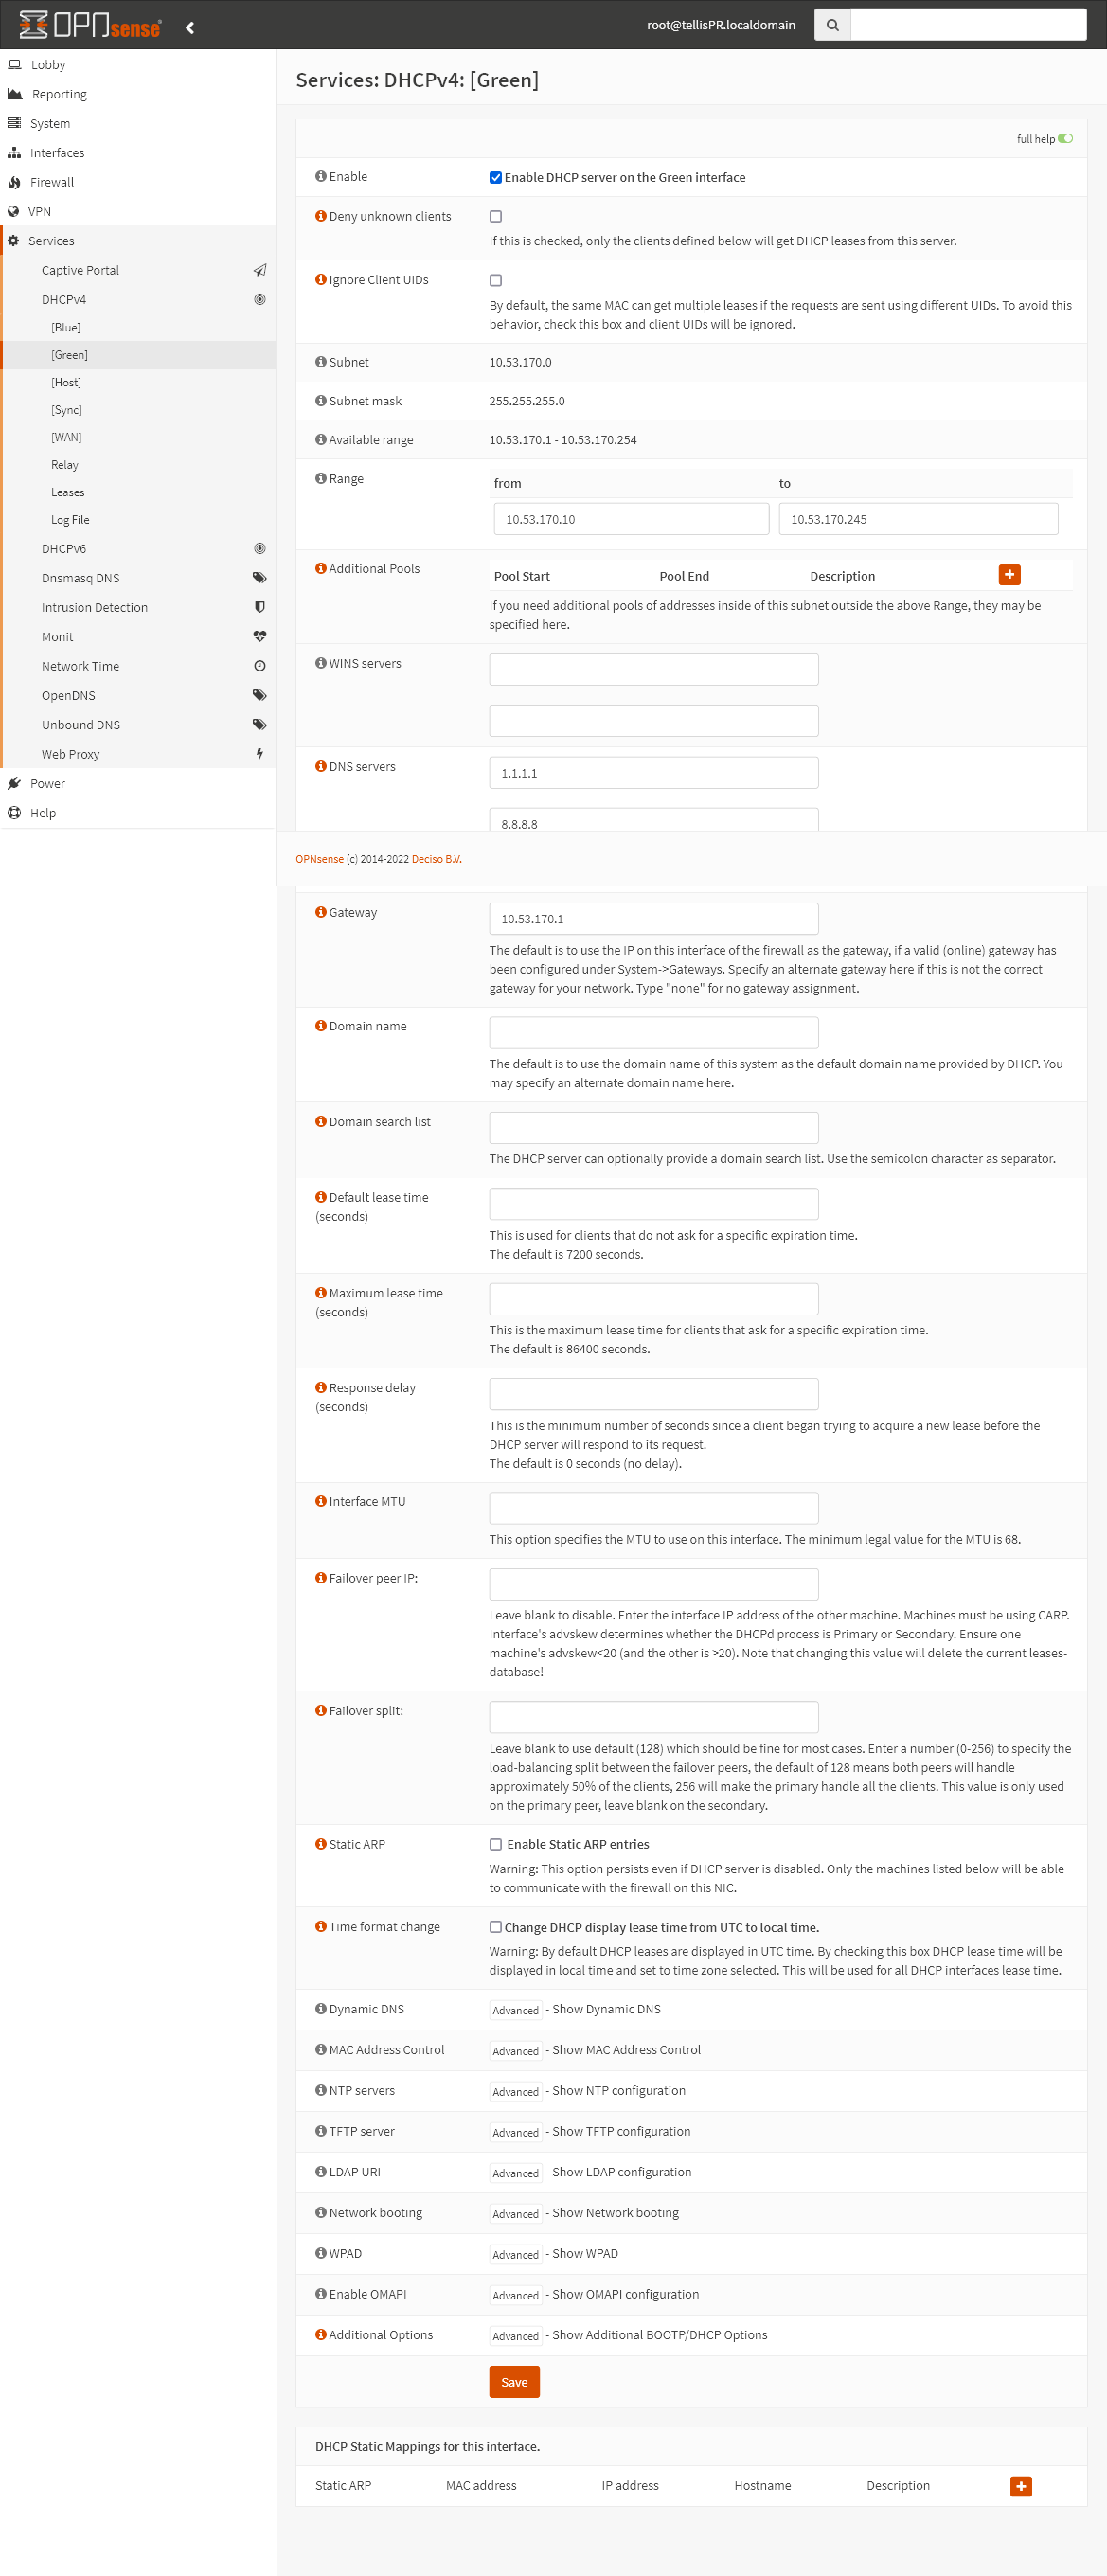The height and width of the screenshot is (2576, 1107).
Task: Click the Network Time clock icon
Action: [260, 666]
